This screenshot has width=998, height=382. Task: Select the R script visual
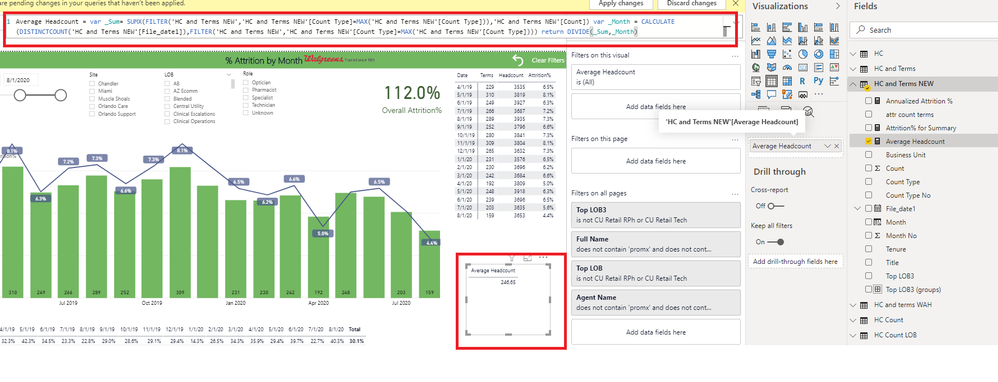(803, 81)
